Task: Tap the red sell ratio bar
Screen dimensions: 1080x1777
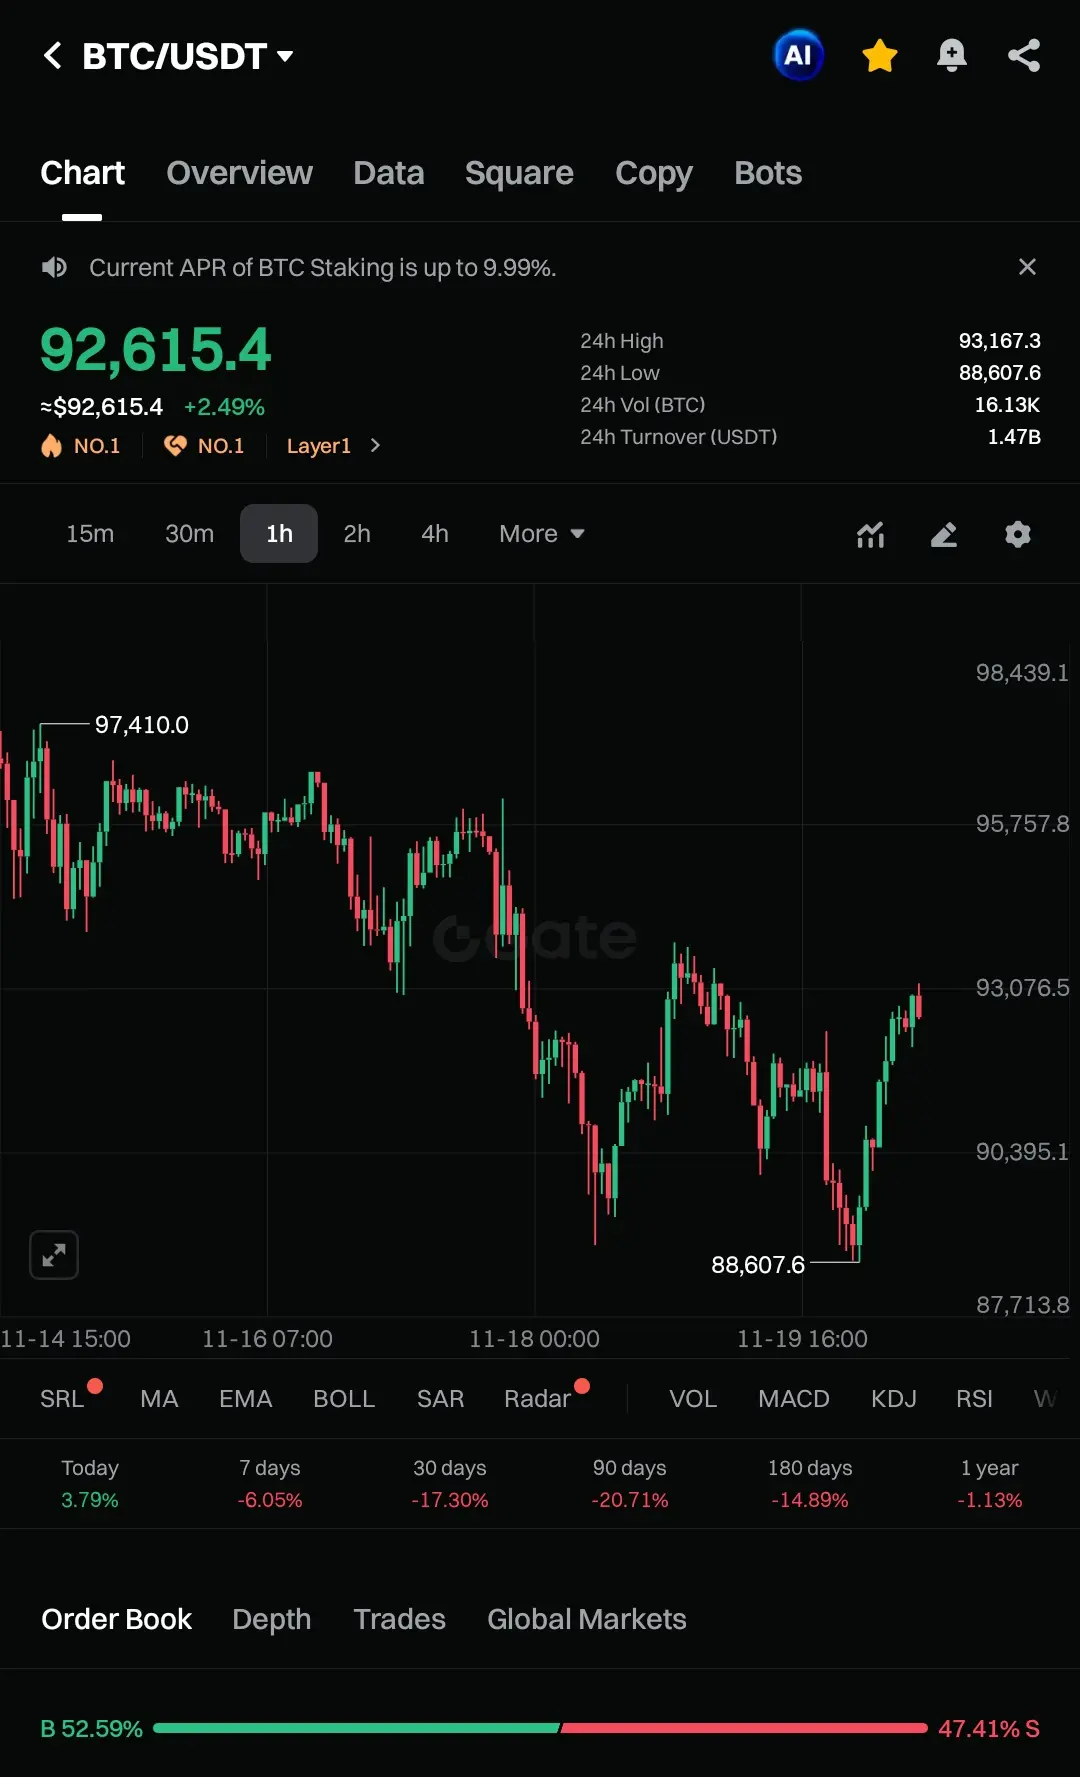Action: (744, 1728)
